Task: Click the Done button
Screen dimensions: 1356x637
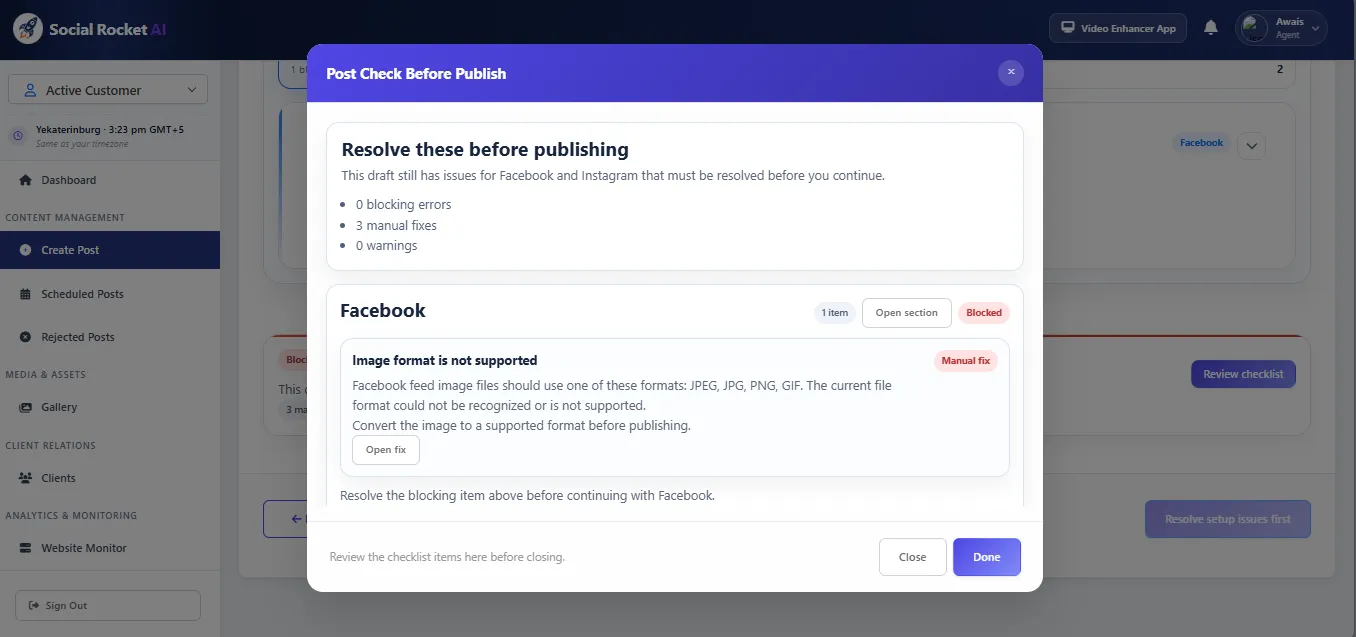Action: [986, 557]
